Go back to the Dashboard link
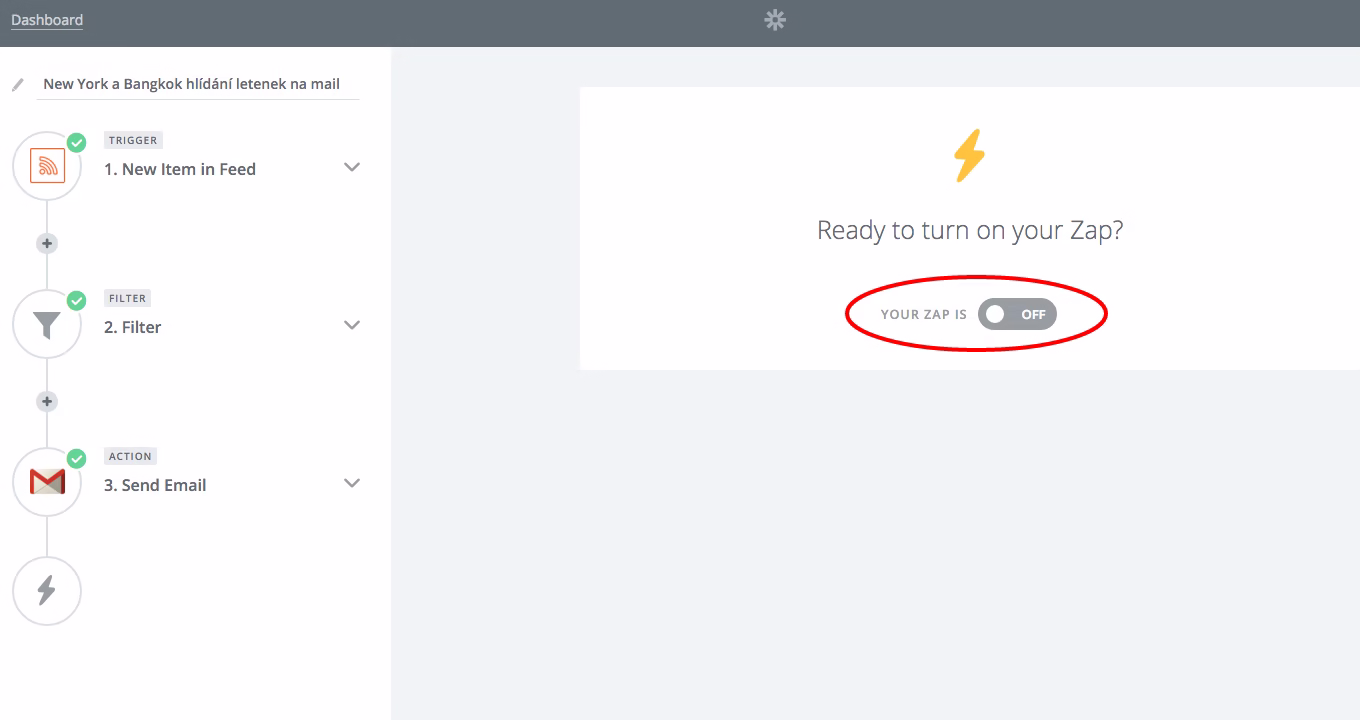 pyautogui.click(x=47, y=20)
